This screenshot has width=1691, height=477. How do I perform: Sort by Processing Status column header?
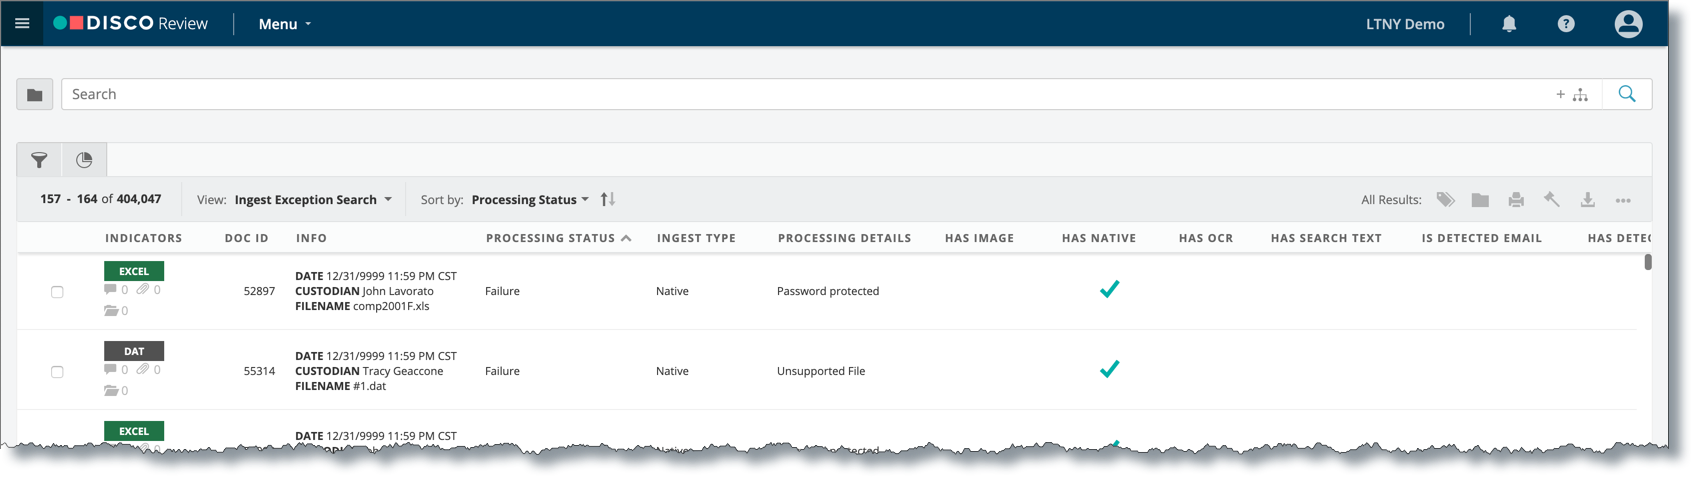point(558,238)
